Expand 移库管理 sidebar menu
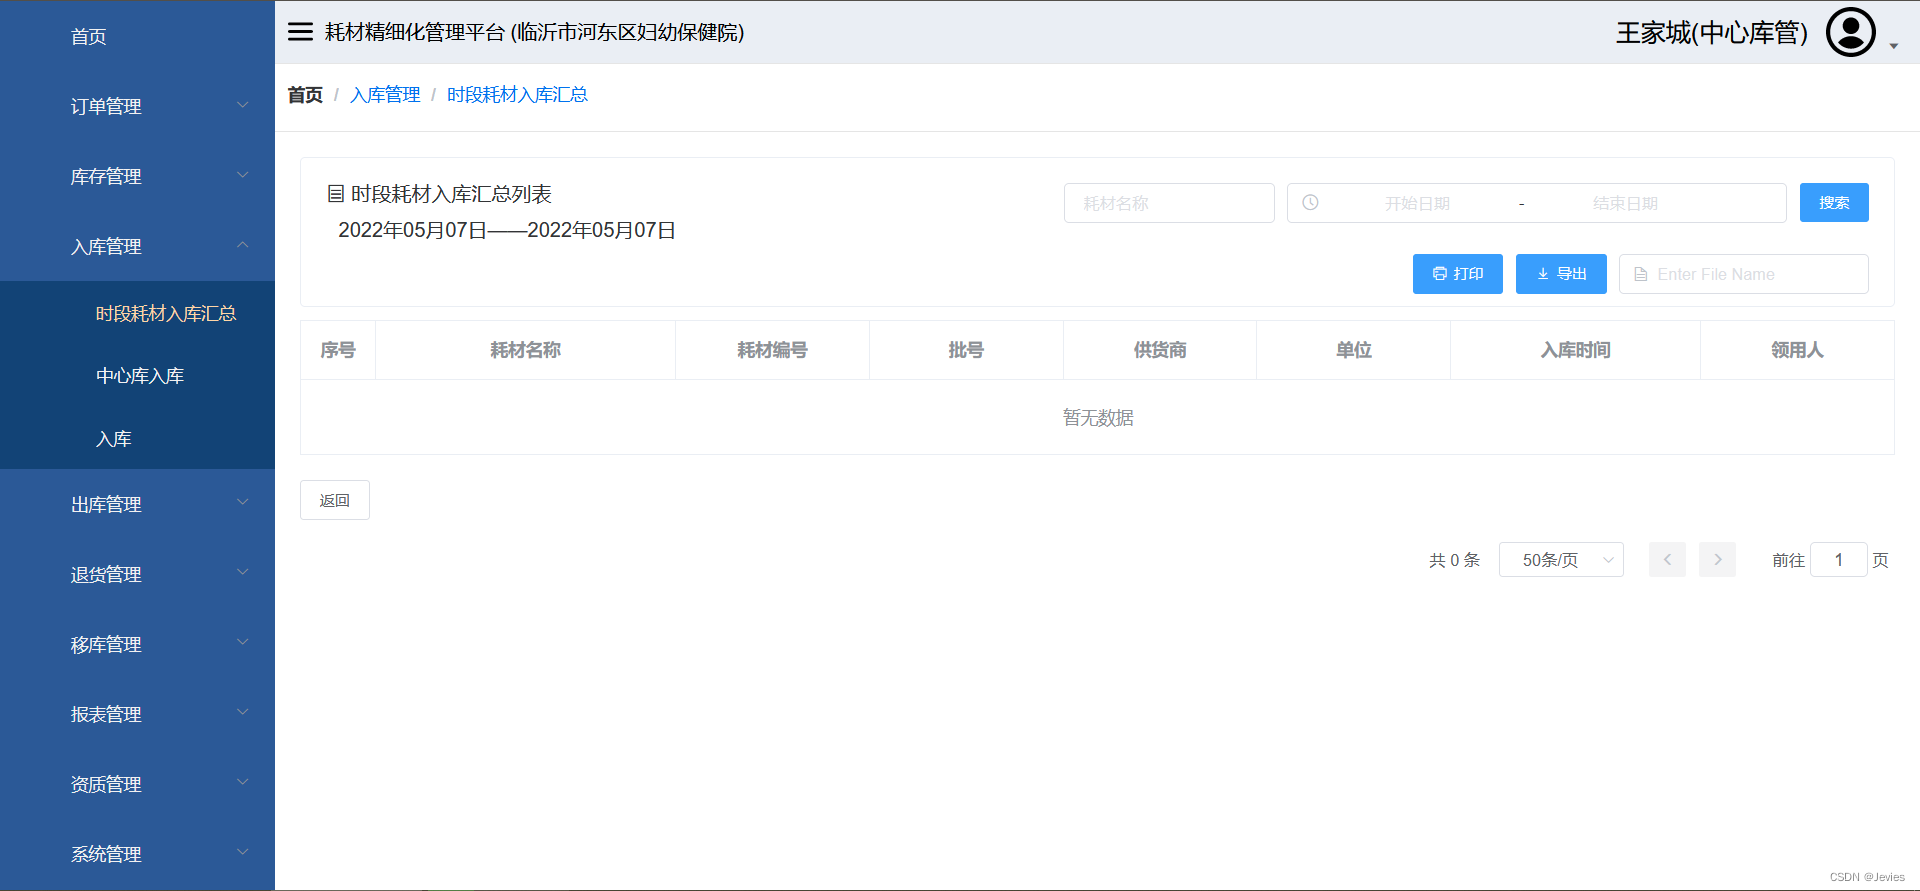The height and width of the screenshot is (891, 1920). click(137, 644)
